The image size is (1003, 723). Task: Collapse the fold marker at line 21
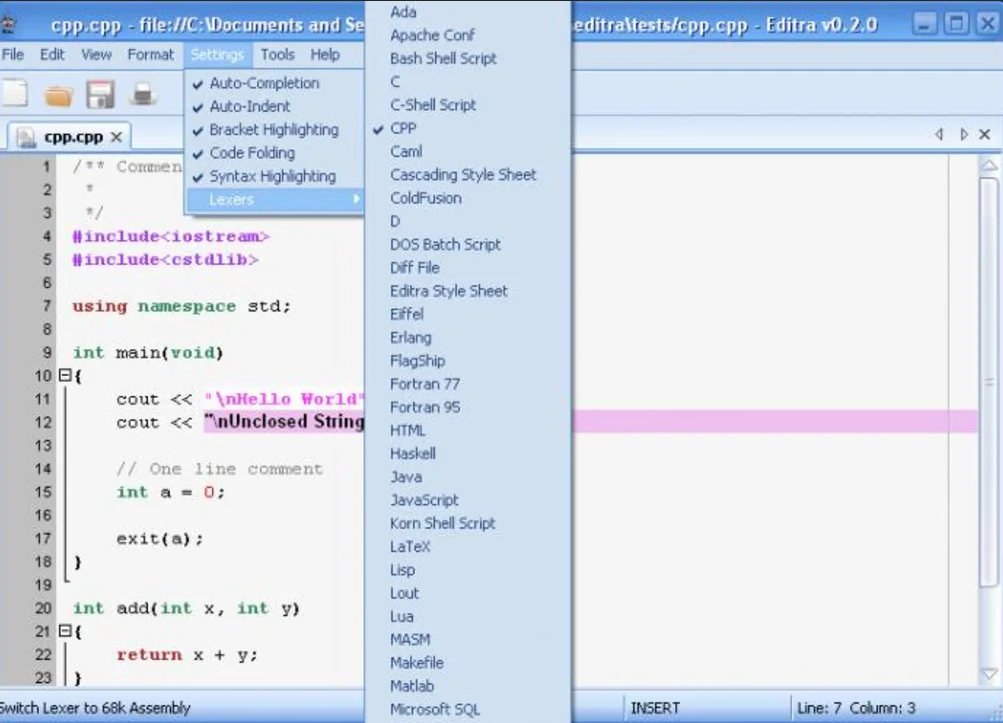point(65,631)
